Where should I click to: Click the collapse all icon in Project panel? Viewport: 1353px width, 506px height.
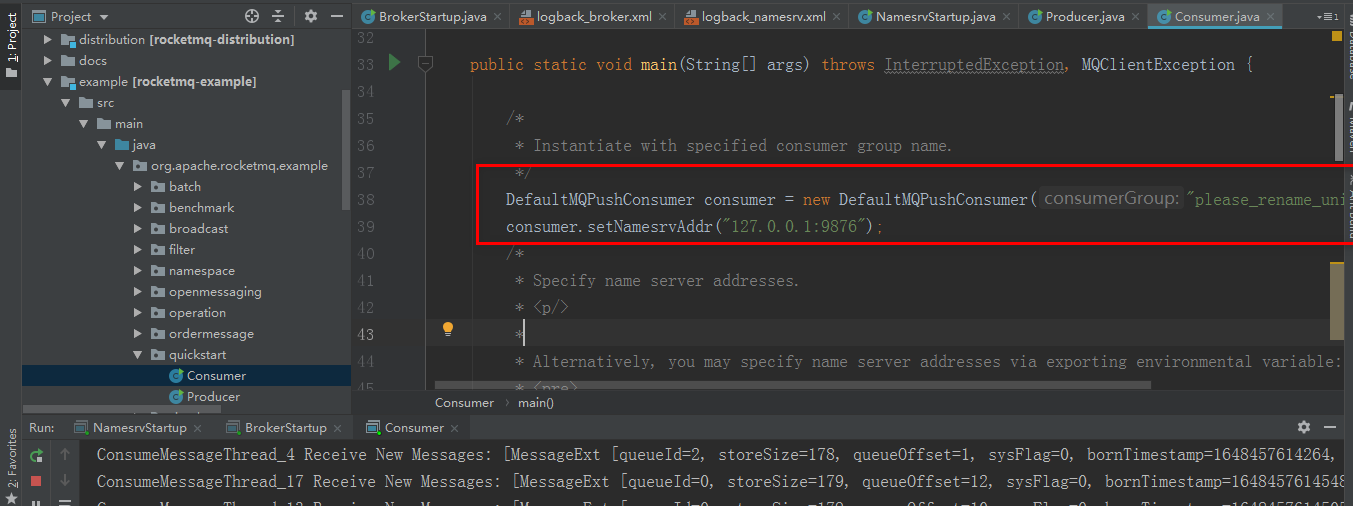click(278, 16)
